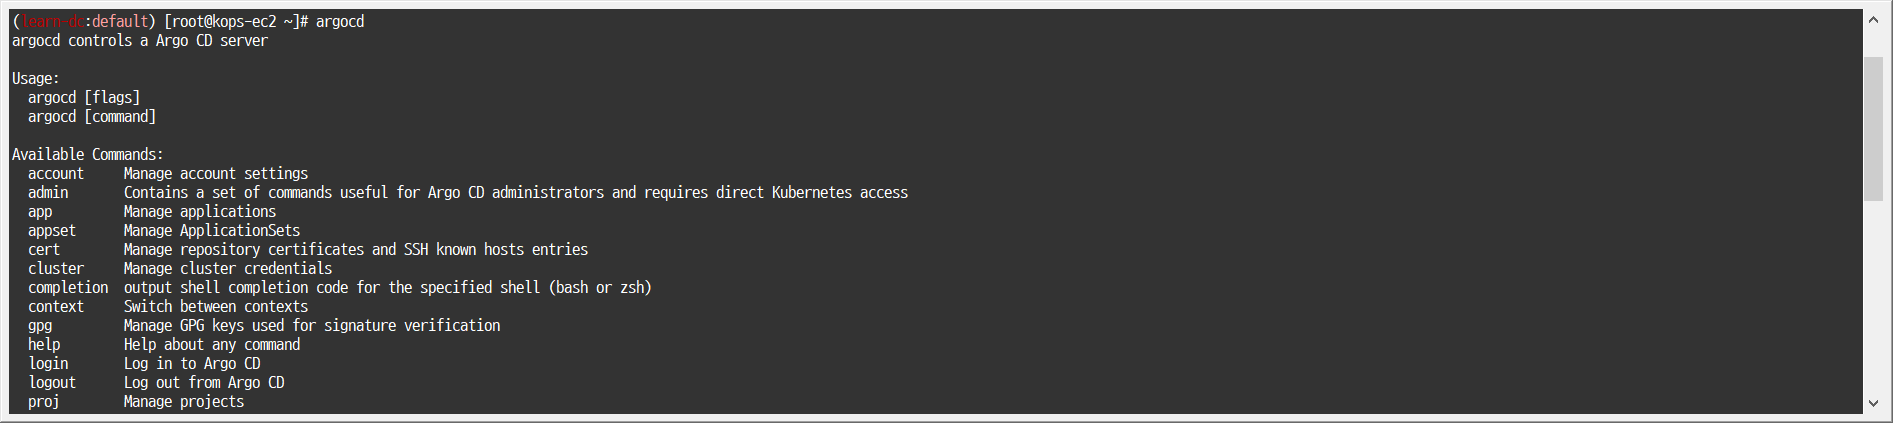1893x423 pixels.
Task: Click the 'completion' command name
Action: pos(68,288)
